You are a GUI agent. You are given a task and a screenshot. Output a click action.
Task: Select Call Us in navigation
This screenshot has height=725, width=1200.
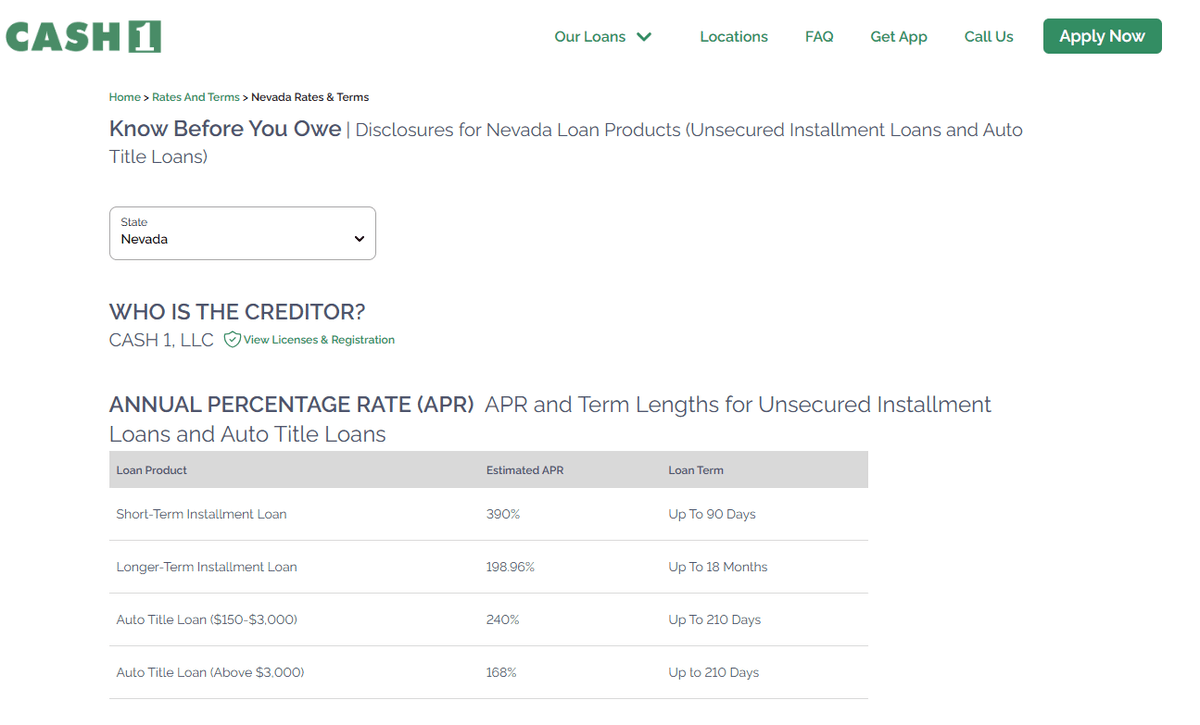point(989,37)
